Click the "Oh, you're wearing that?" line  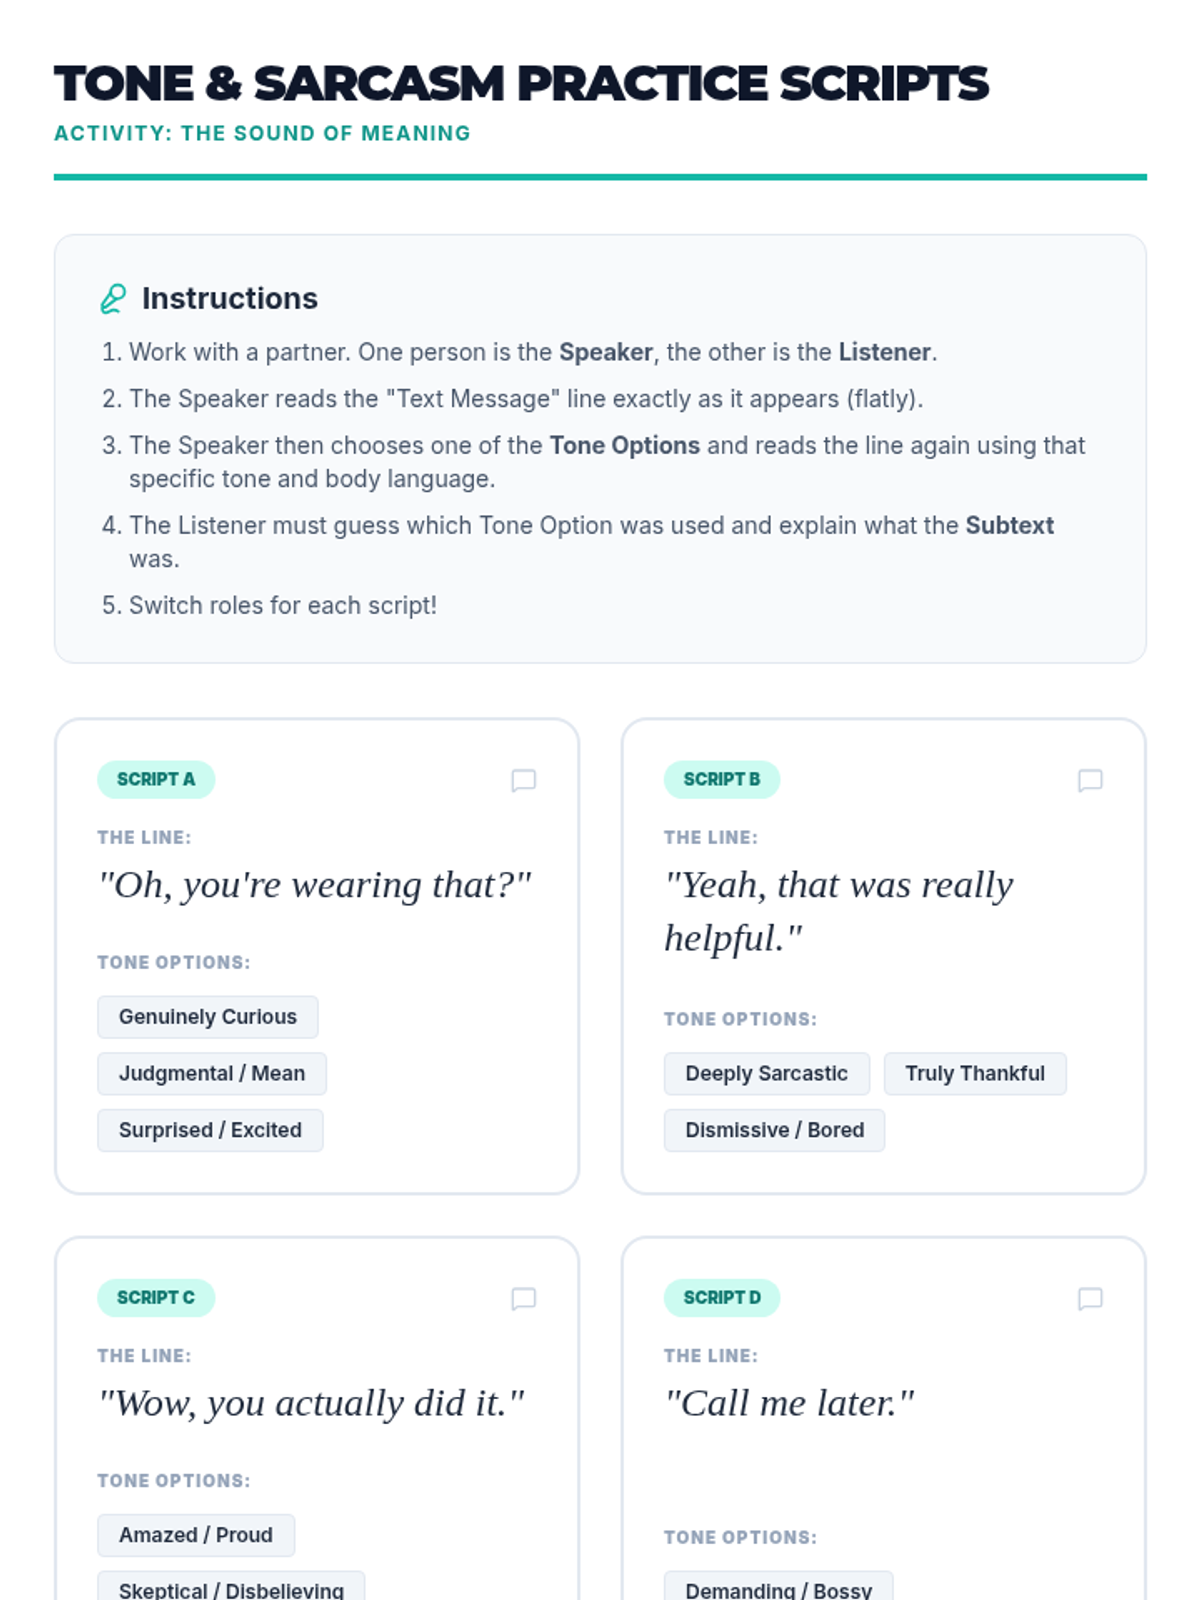click(x=315, y=885)
